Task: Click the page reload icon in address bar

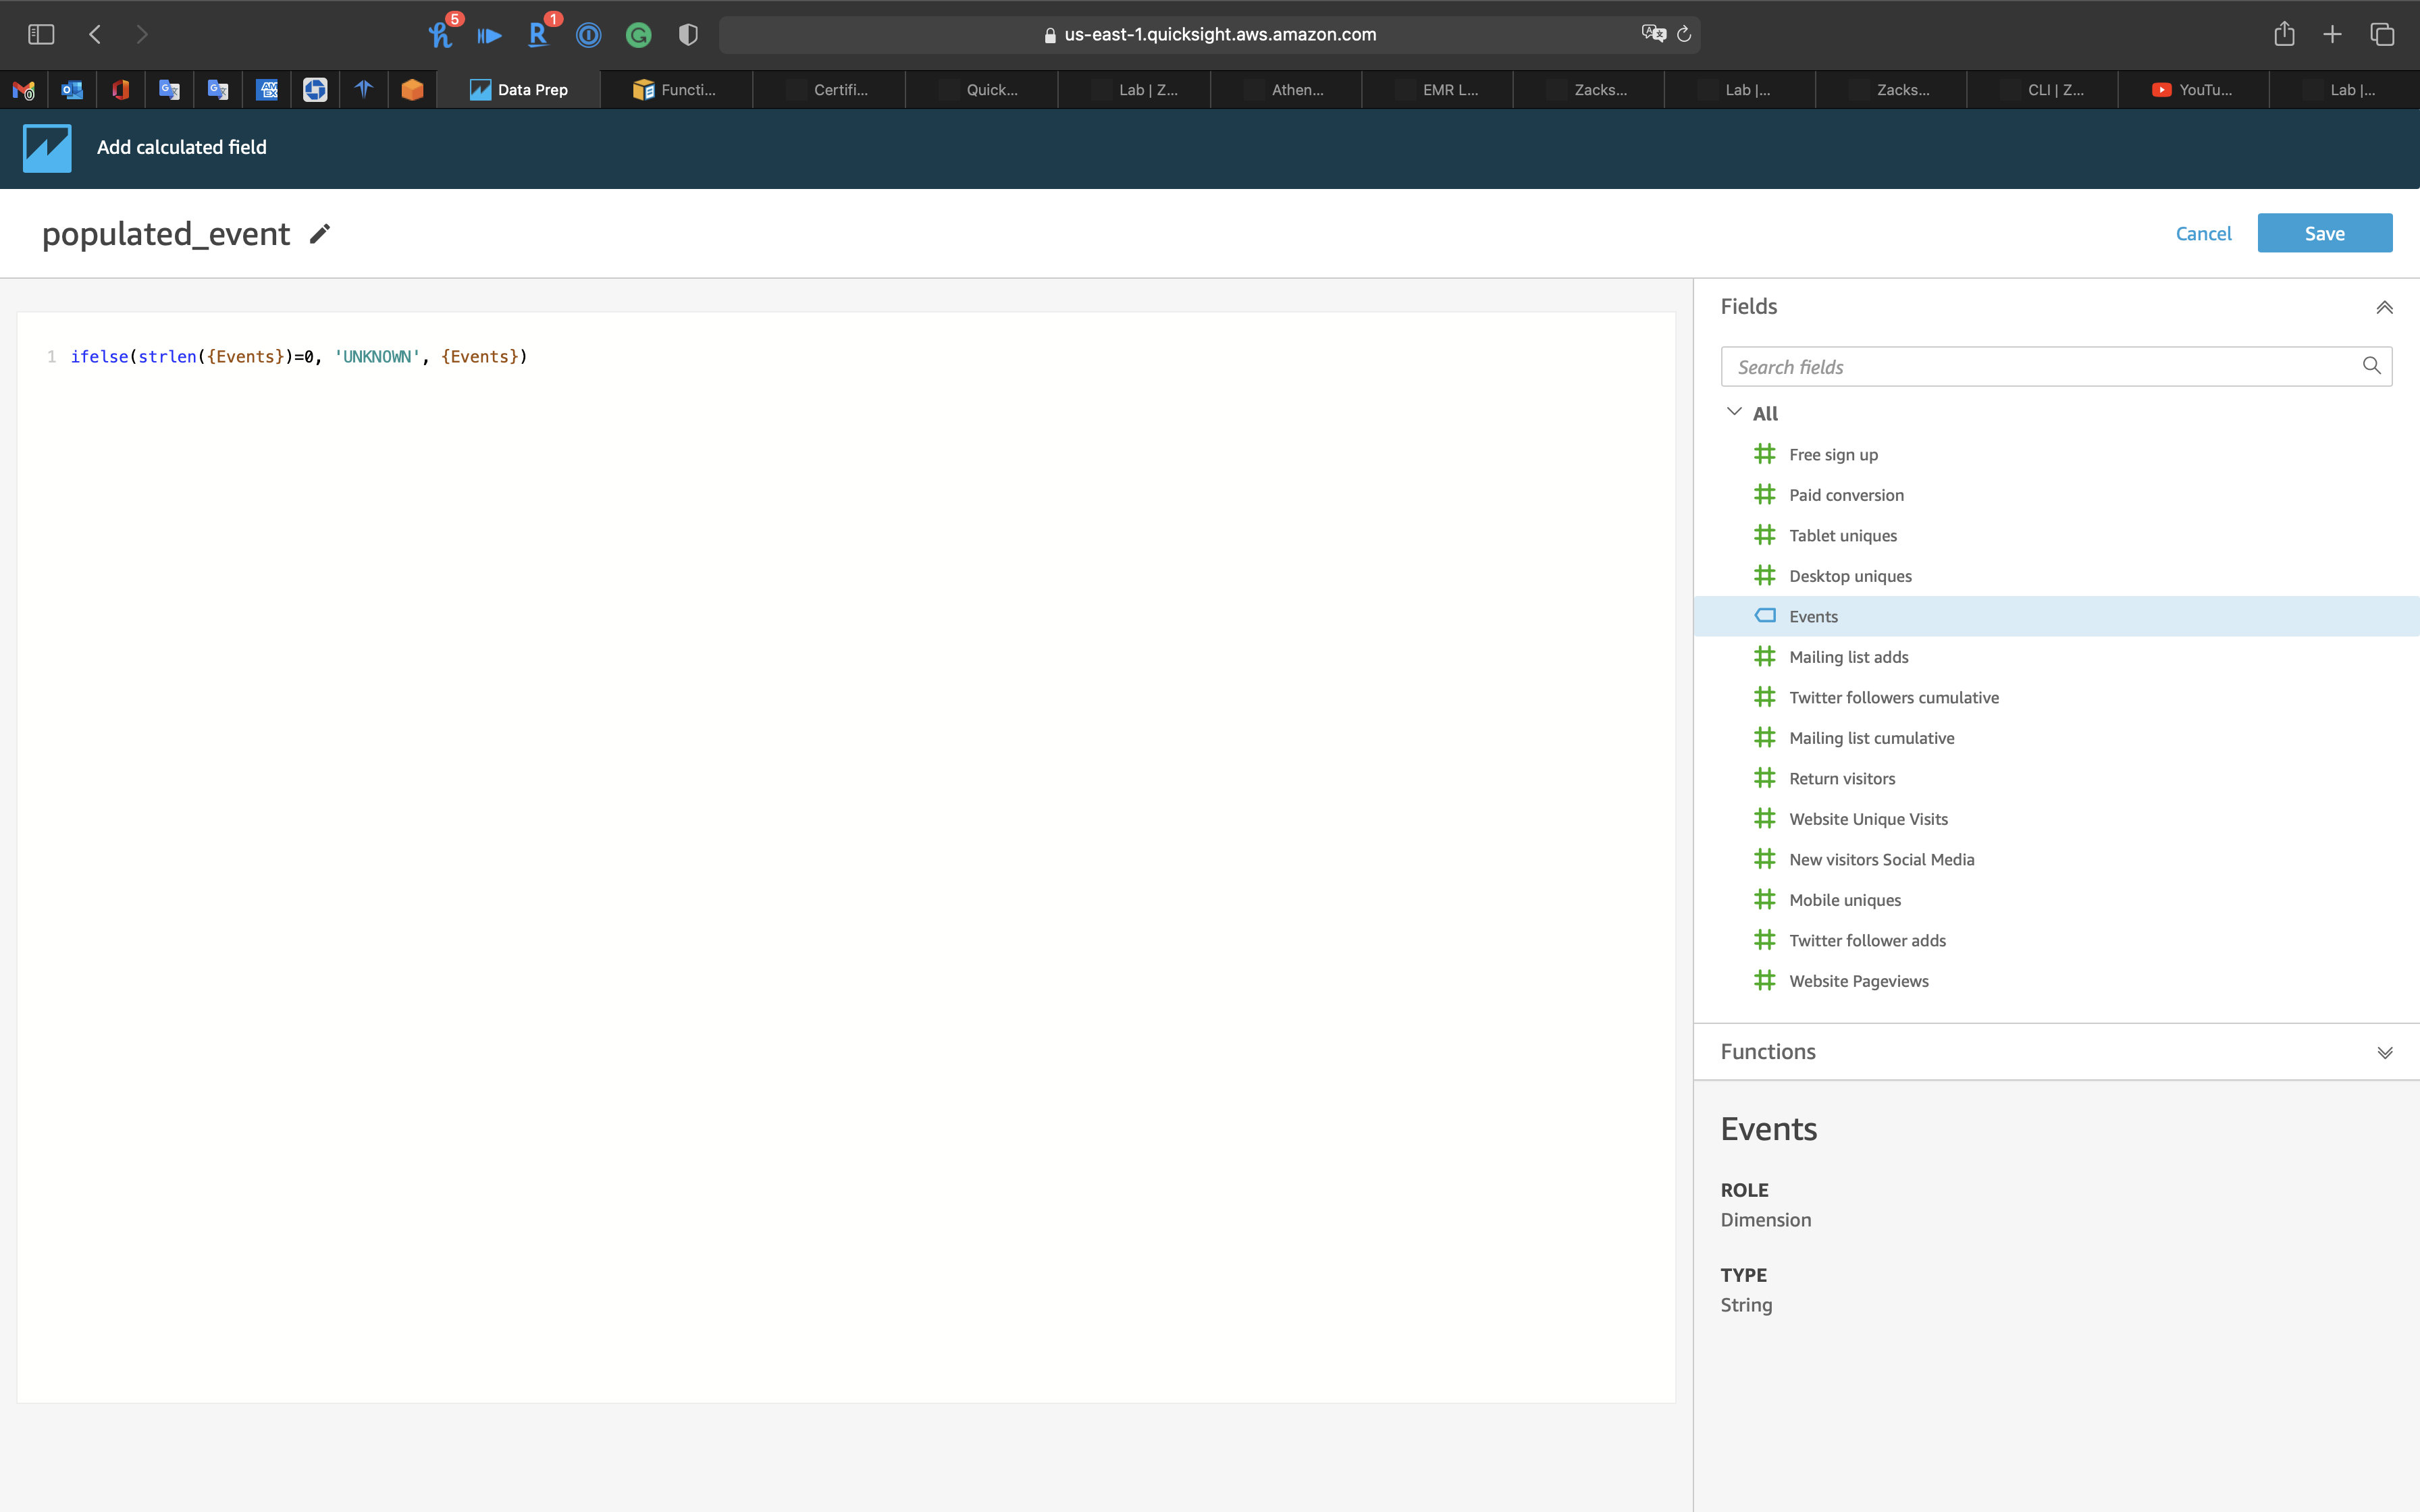Action: (1684, 35)
